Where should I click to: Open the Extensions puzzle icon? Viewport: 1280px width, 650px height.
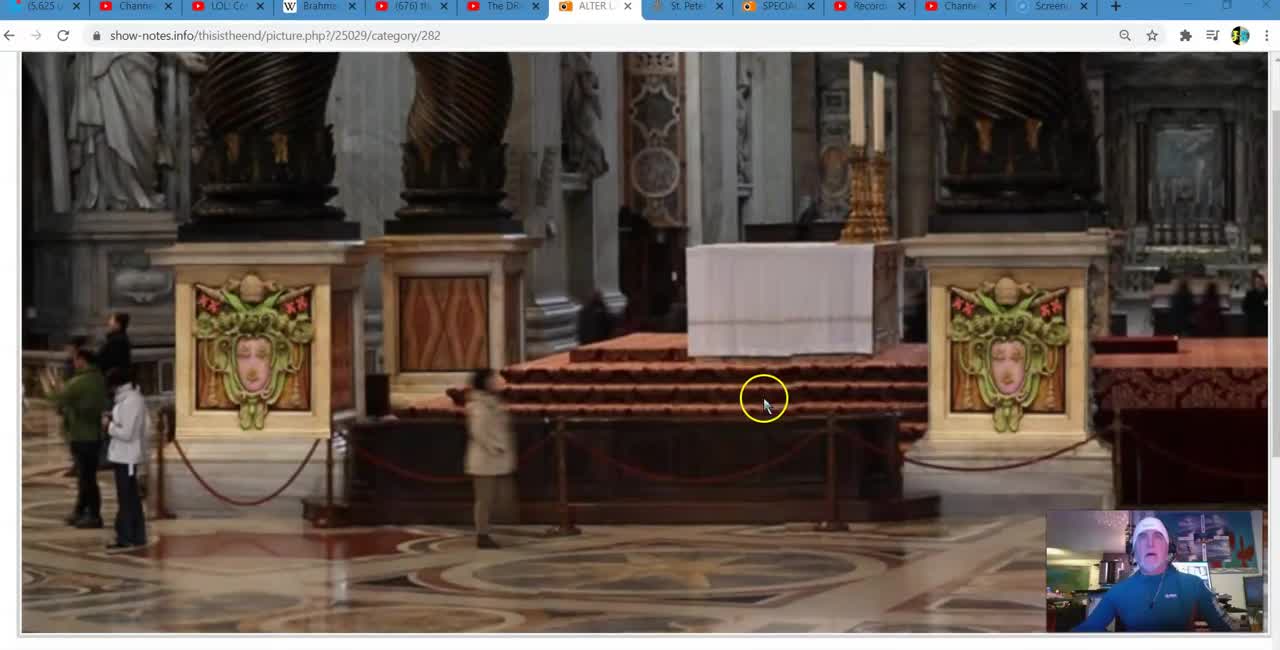tap(1186, 35)
